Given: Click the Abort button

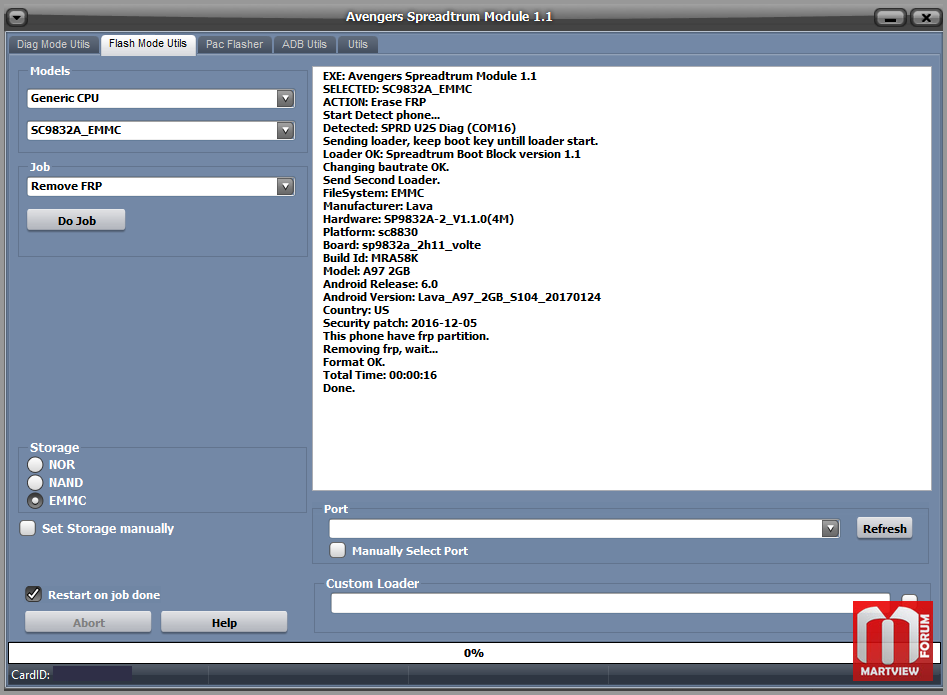Looking at the screenshot, I should [x=88, y=623].
